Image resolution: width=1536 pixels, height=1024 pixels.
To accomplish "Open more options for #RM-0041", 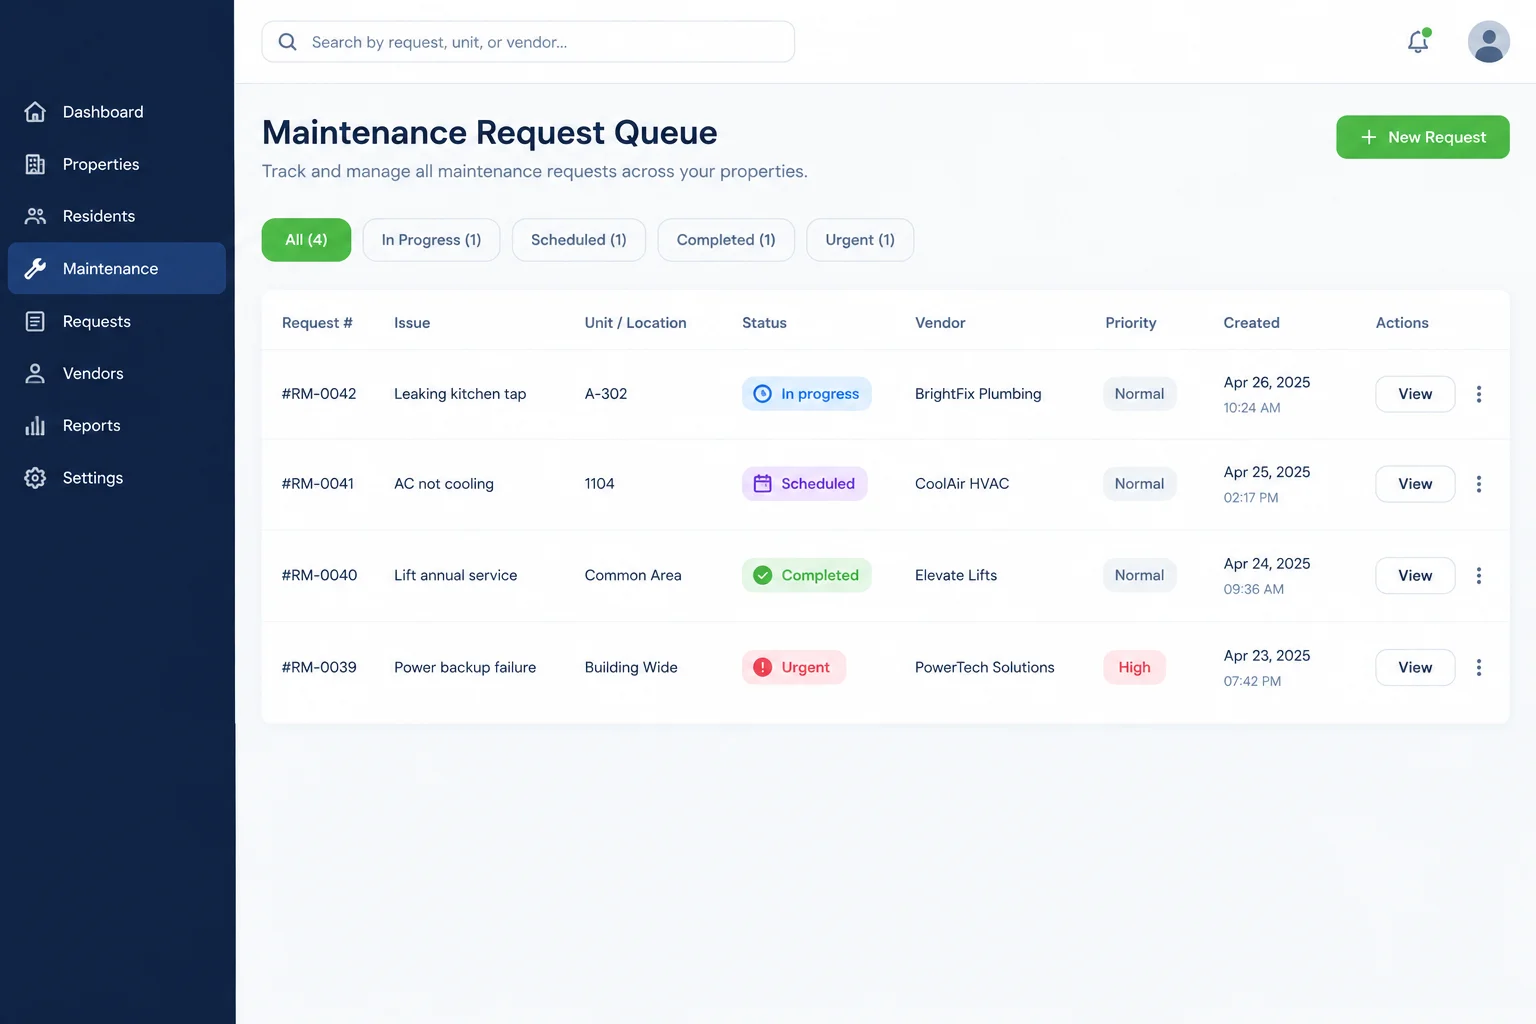I will click(x=1479, y=484).
